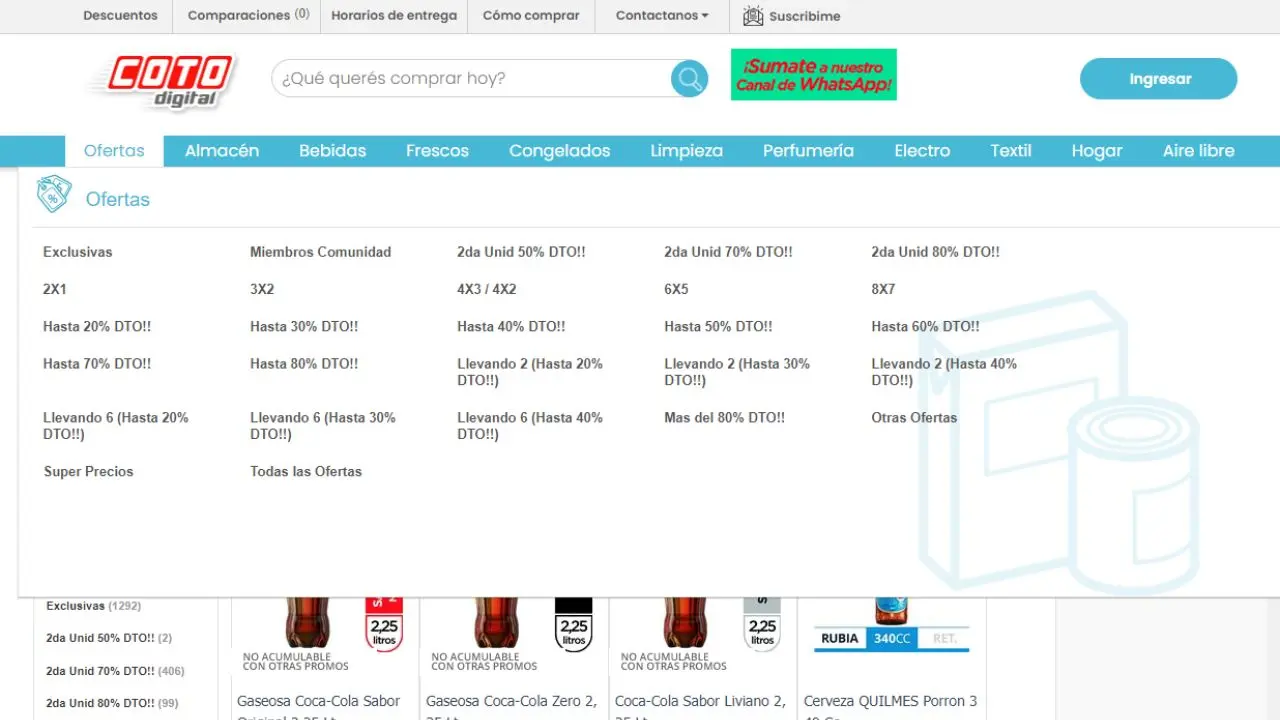Select the 2X1 offer
Viewport: 1280px width, 720px height.
pyautogui.click(x=55, y=289)
